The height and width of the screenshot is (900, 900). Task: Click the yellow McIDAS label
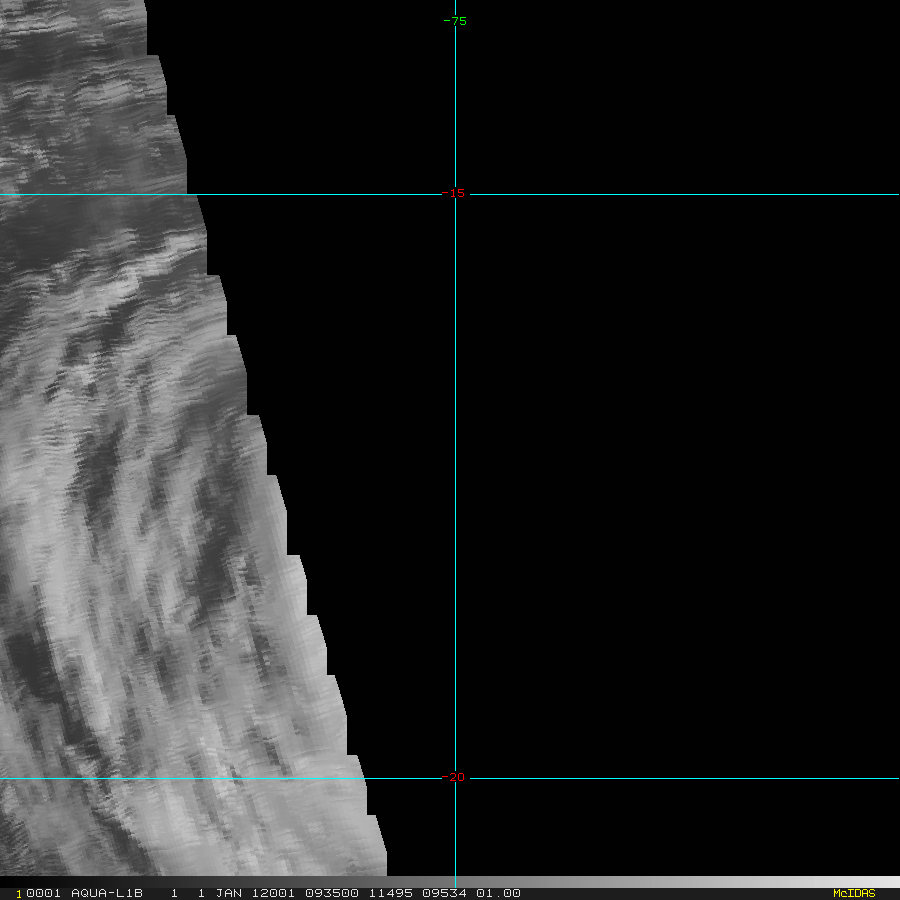pos(853,893)
